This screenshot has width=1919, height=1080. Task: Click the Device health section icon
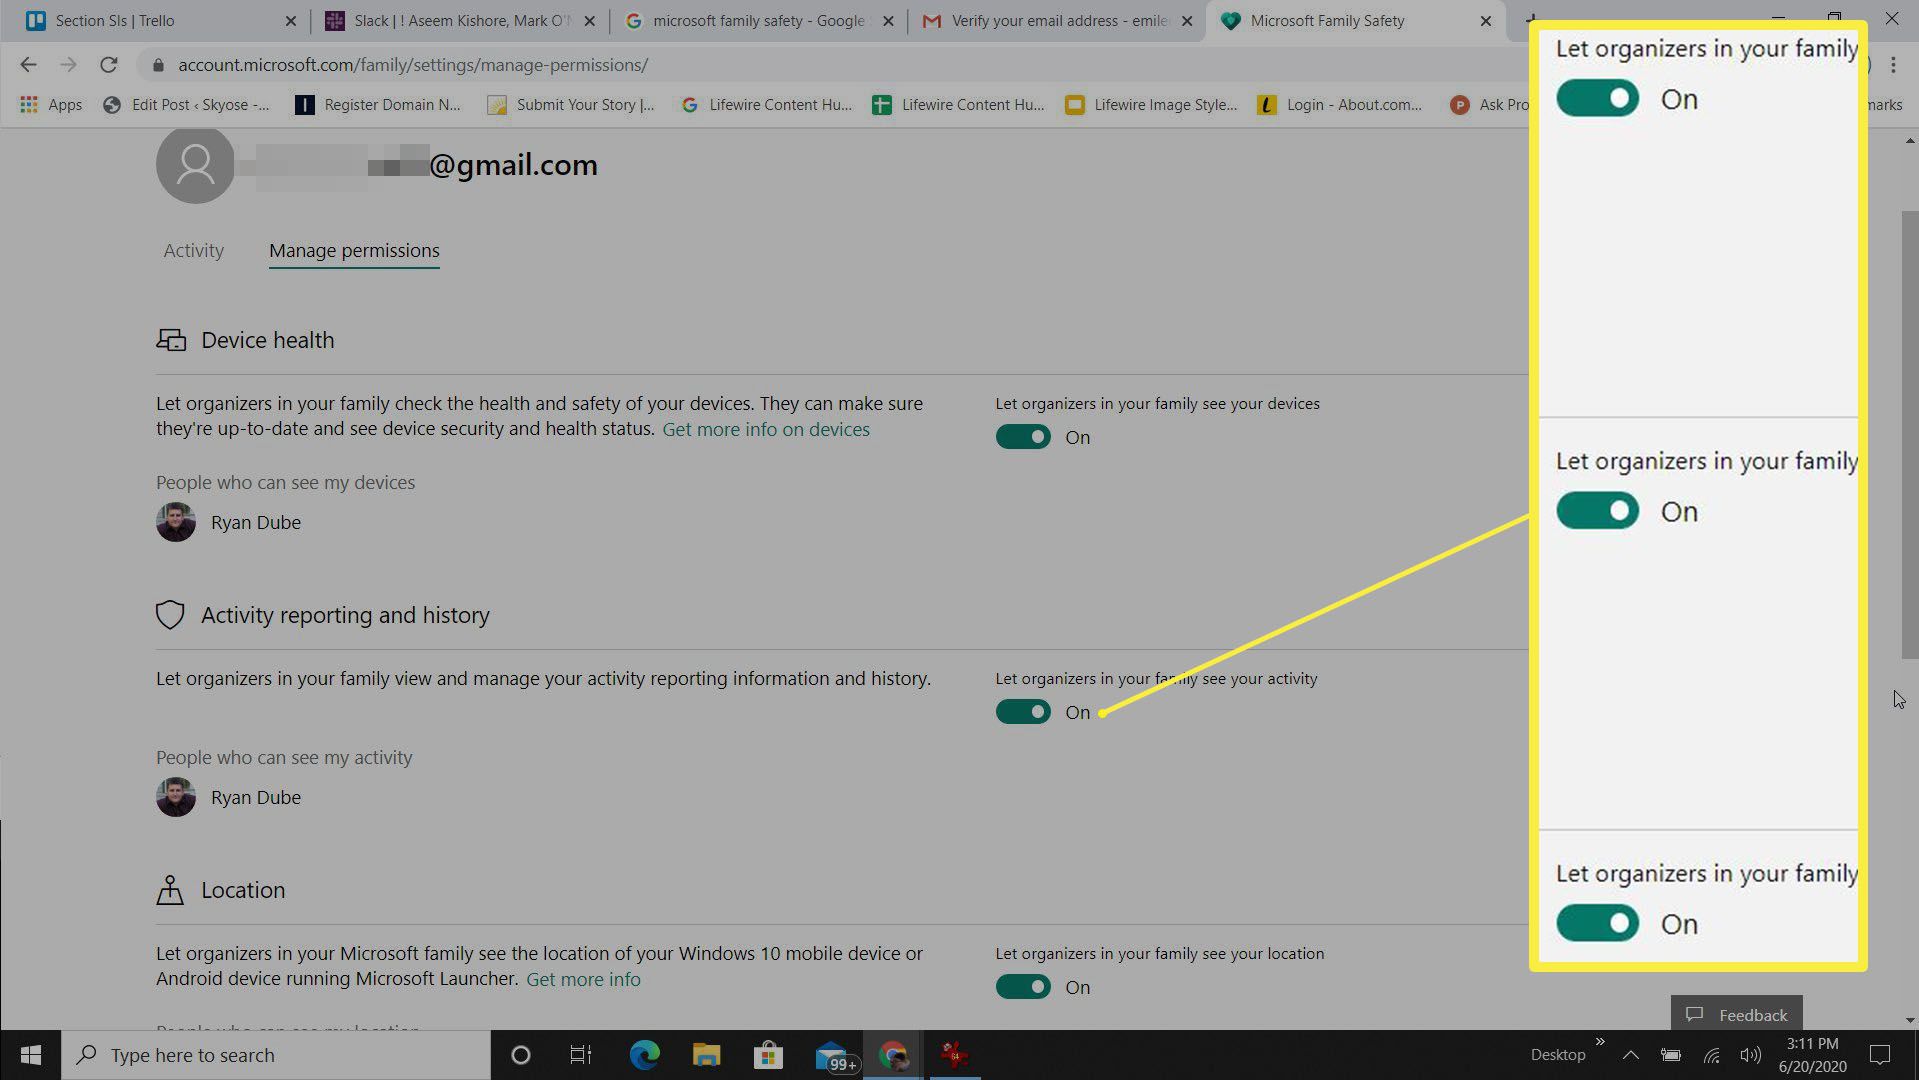pyautogui.click(x=171, y=340)
